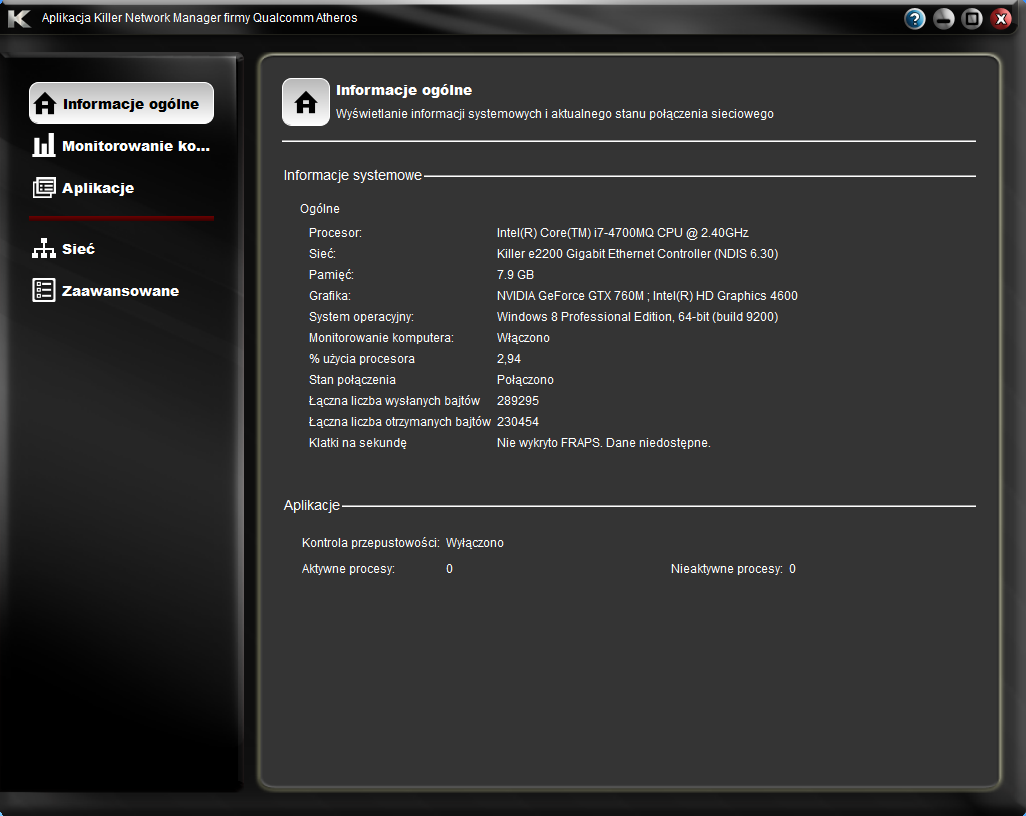Screen dimensions: 1026x816
Task: Click the Procesor: label
Action: pyautogui.click(x=335, y=233)
